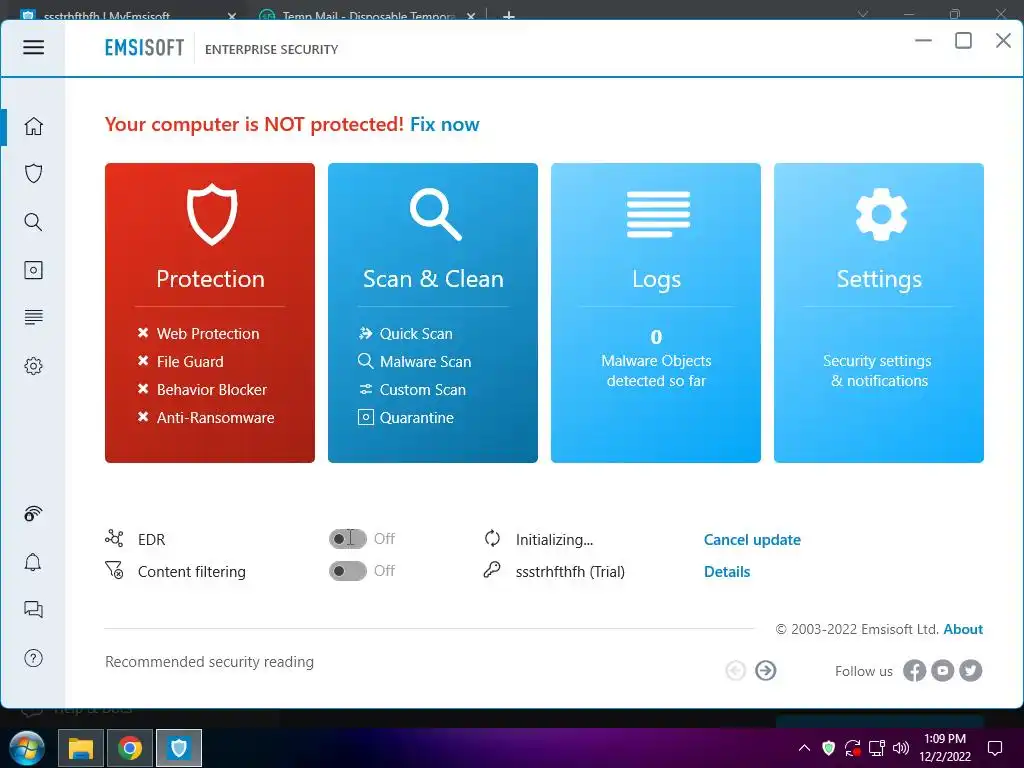The width and height of the screenshot is (1024, 768).
Task: Go to Home in sidebar
Action: pyautogui.click(x=33, y=126)
